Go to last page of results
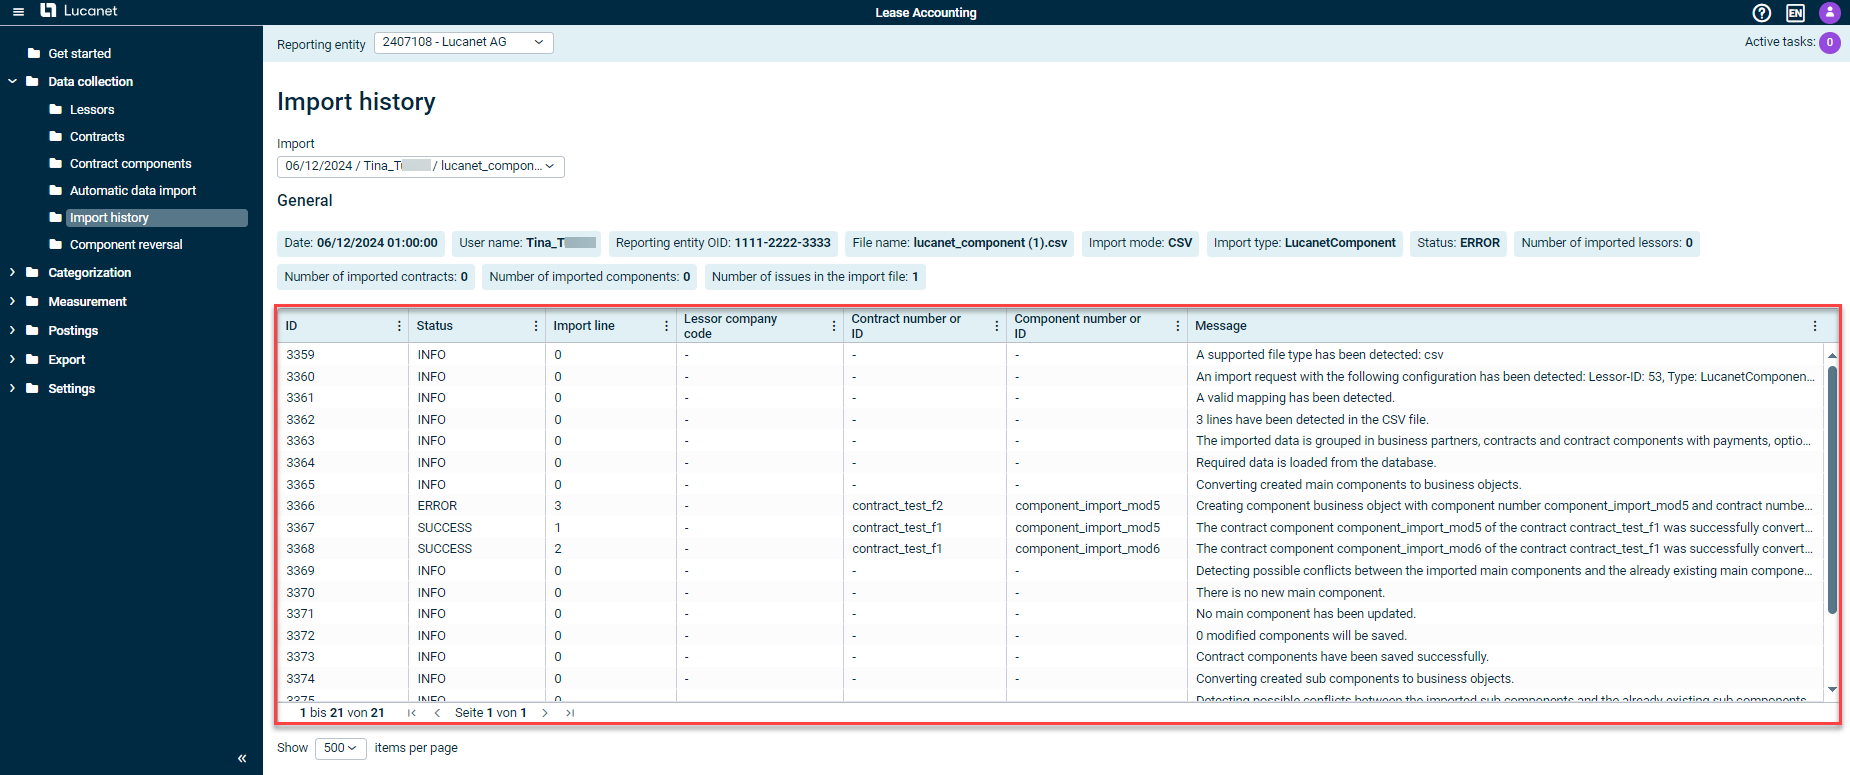Viewport: 1850px width, 775px height. coord(570,713)
